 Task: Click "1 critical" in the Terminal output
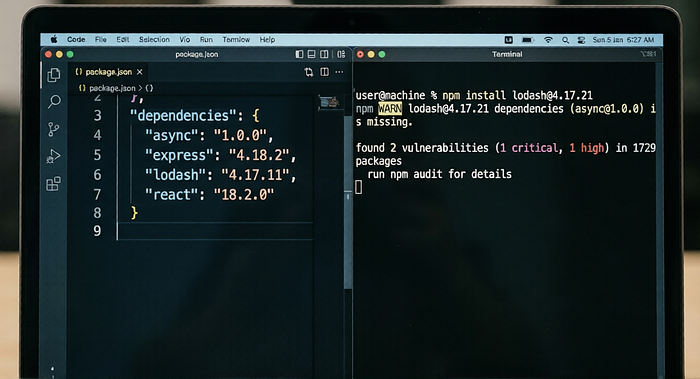click(529, 148)
